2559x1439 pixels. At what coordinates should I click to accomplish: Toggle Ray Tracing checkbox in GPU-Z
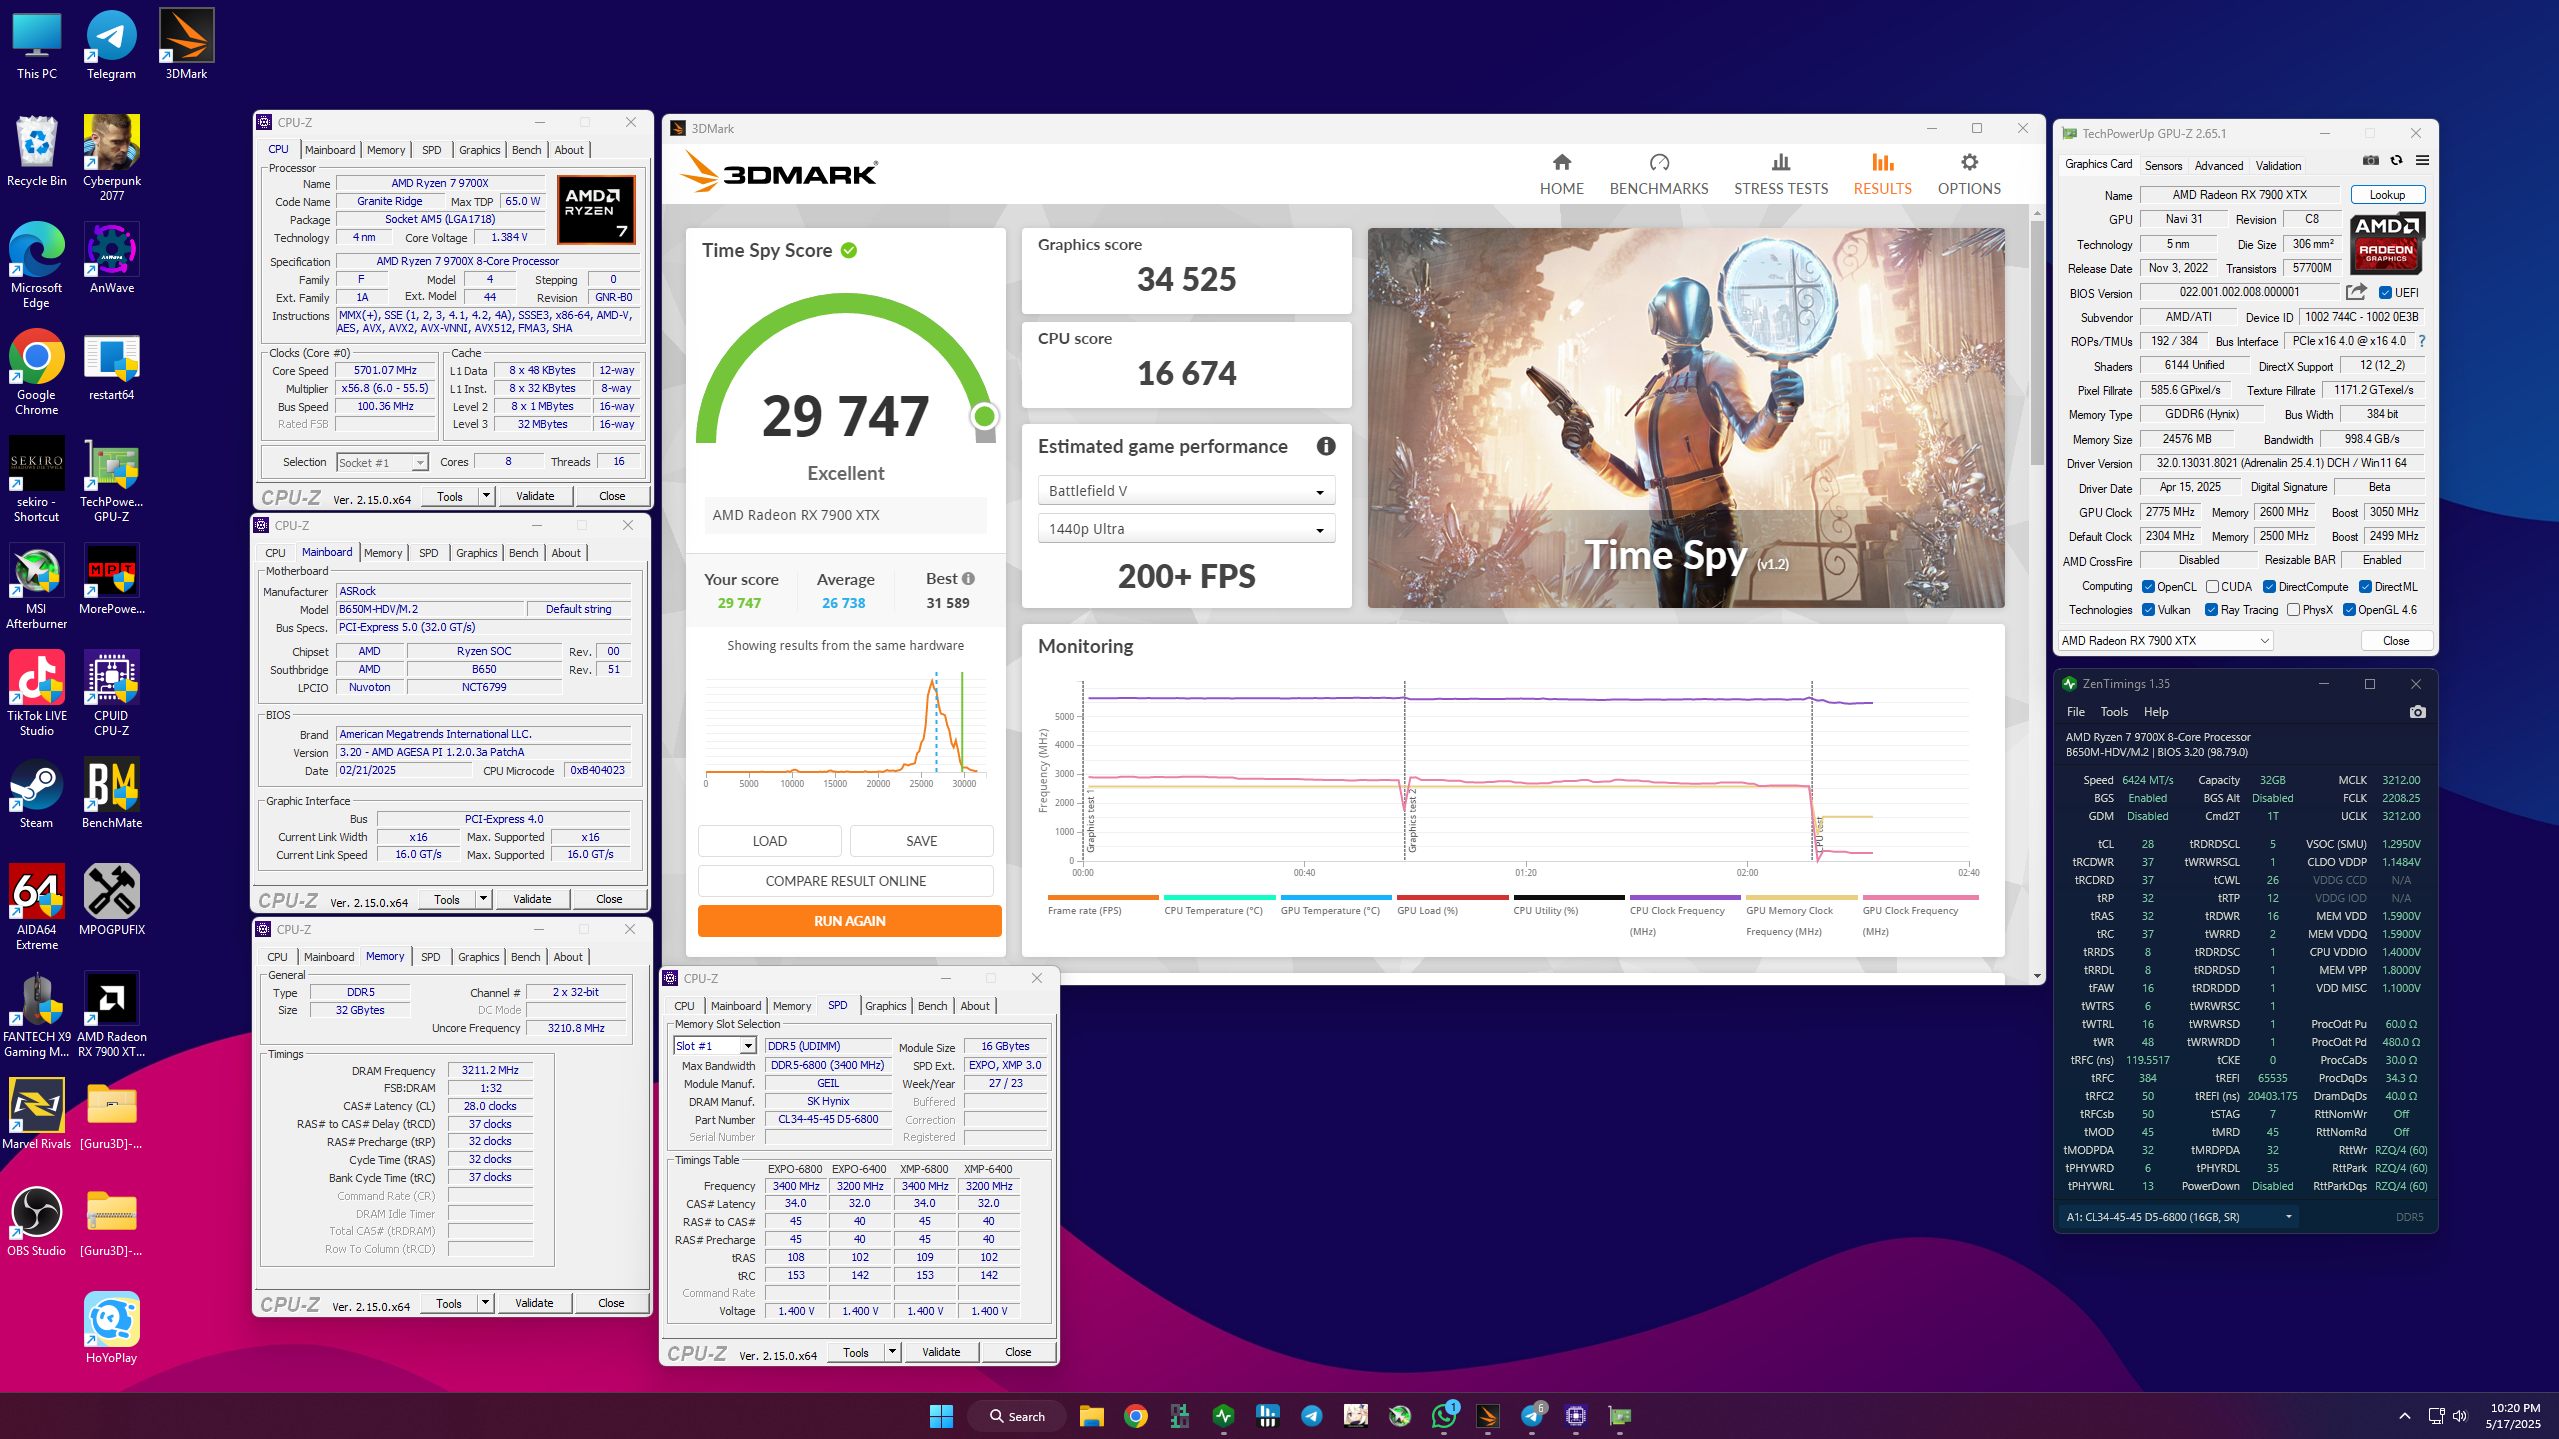coord(2211,610)
